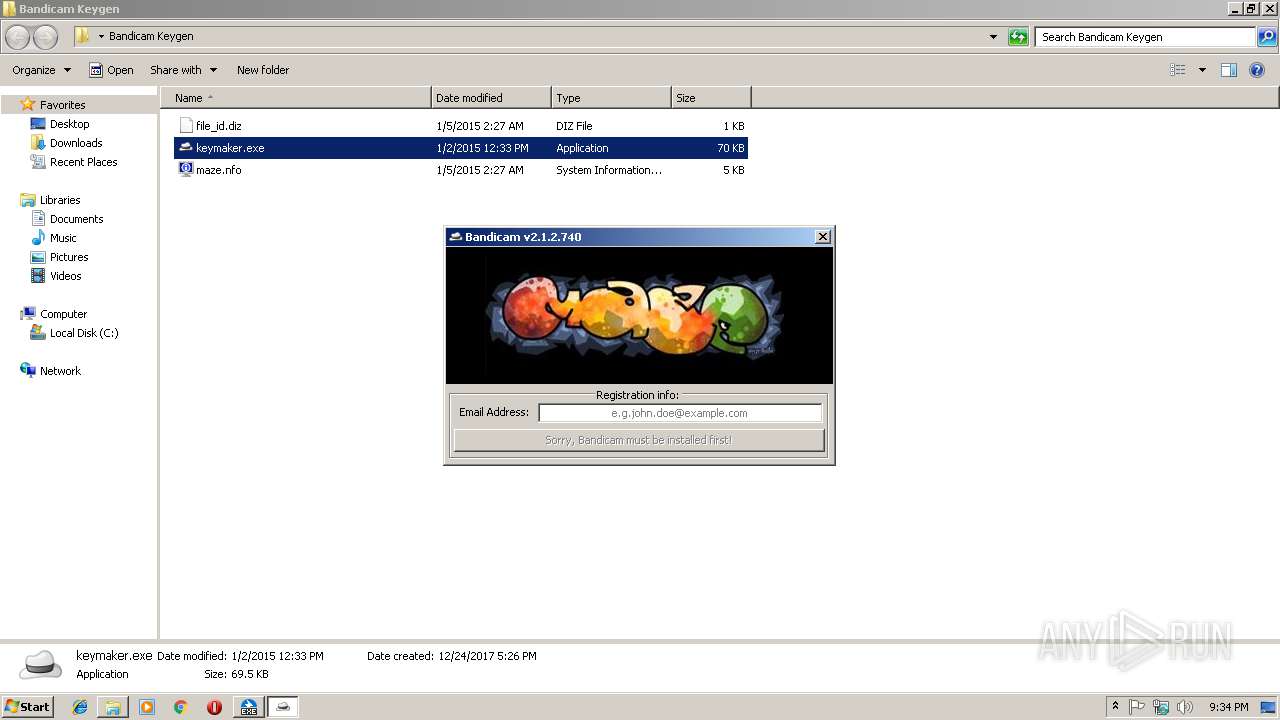Toggle the preview pane icon
The width and height of the screenshot is (1280, 720).
[1229, 70]
